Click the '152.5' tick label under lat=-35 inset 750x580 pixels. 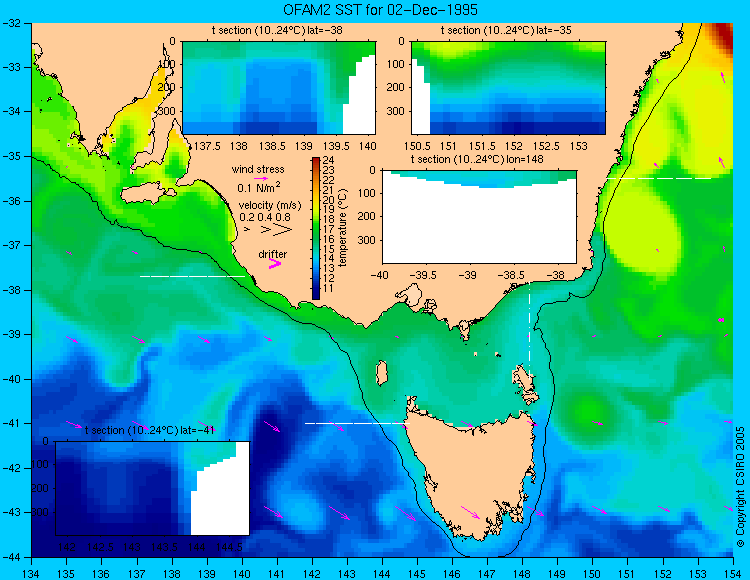(x=546, y=146)
